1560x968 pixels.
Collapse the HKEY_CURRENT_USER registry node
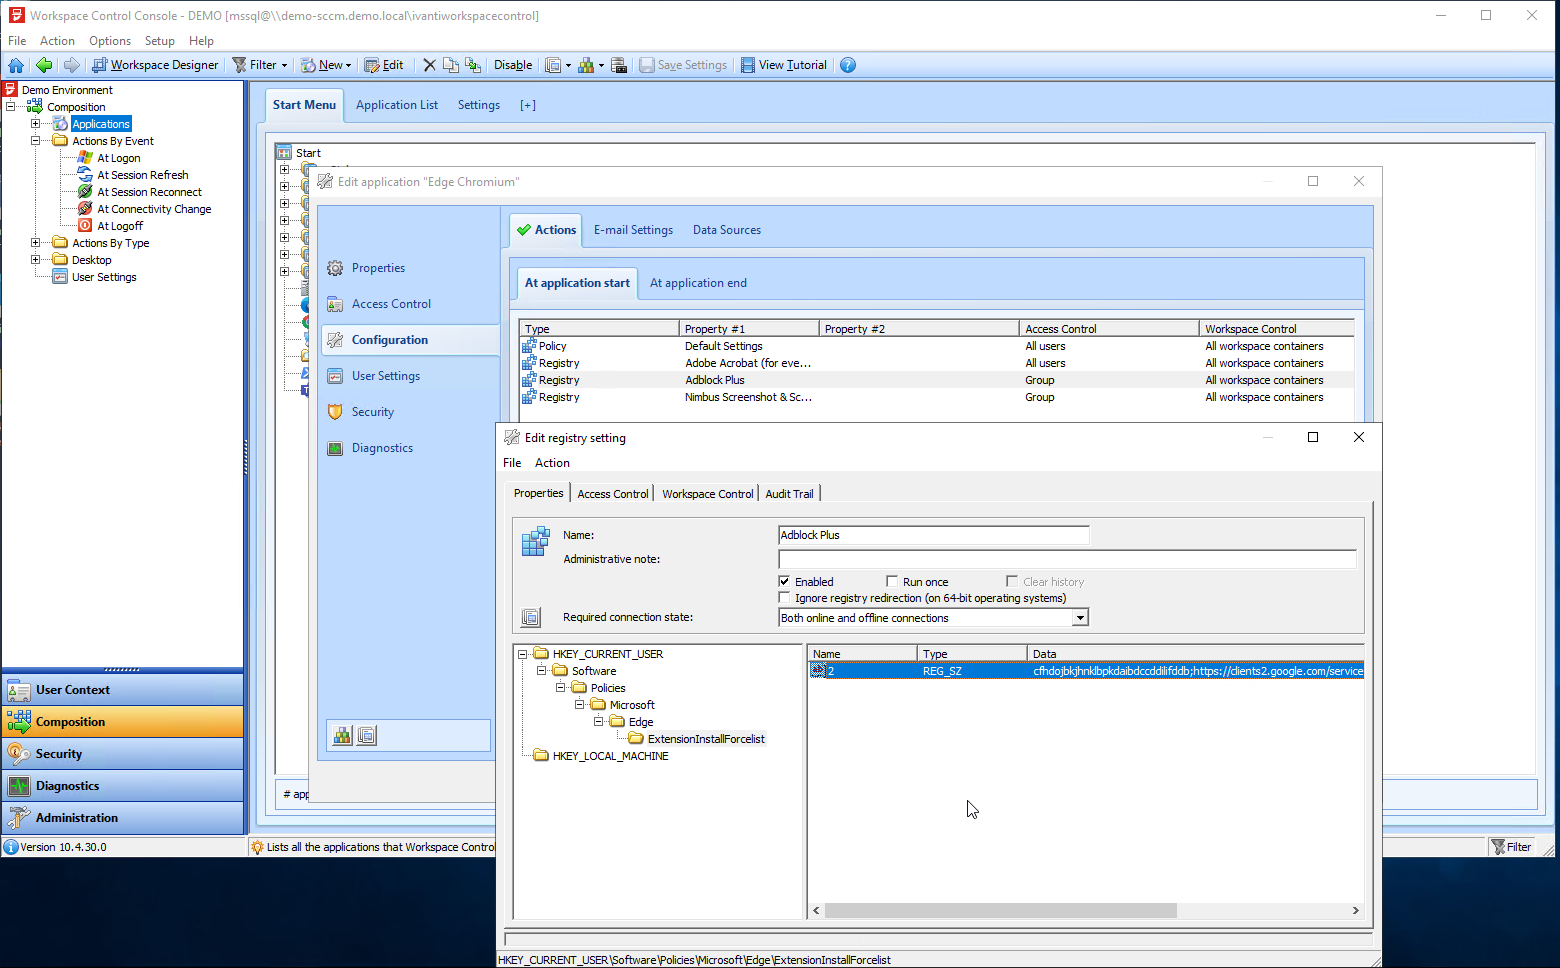coord(523,654)
